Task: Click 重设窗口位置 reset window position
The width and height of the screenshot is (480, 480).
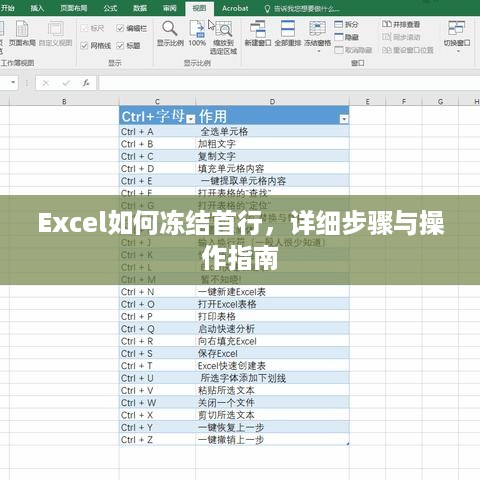Action: [x=408, y=50]
